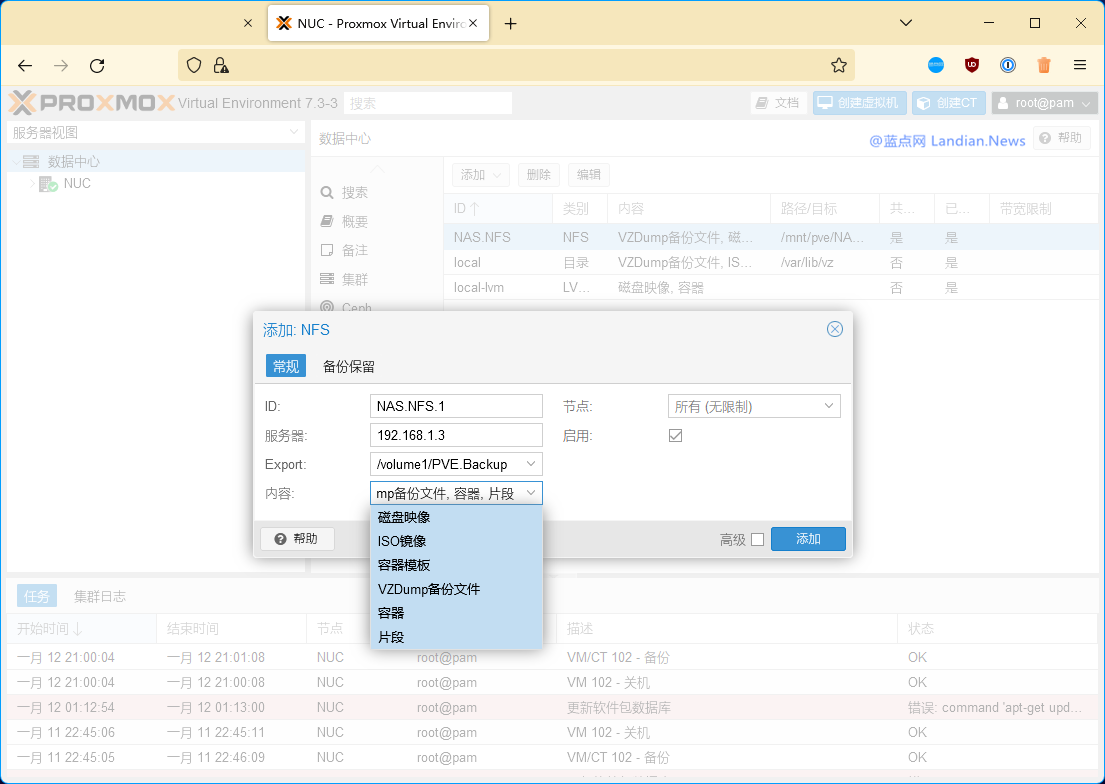Uncheck the 启用 checkbox in the dialog
This screenshot has width=1105, height=784.
click(676, 435)
